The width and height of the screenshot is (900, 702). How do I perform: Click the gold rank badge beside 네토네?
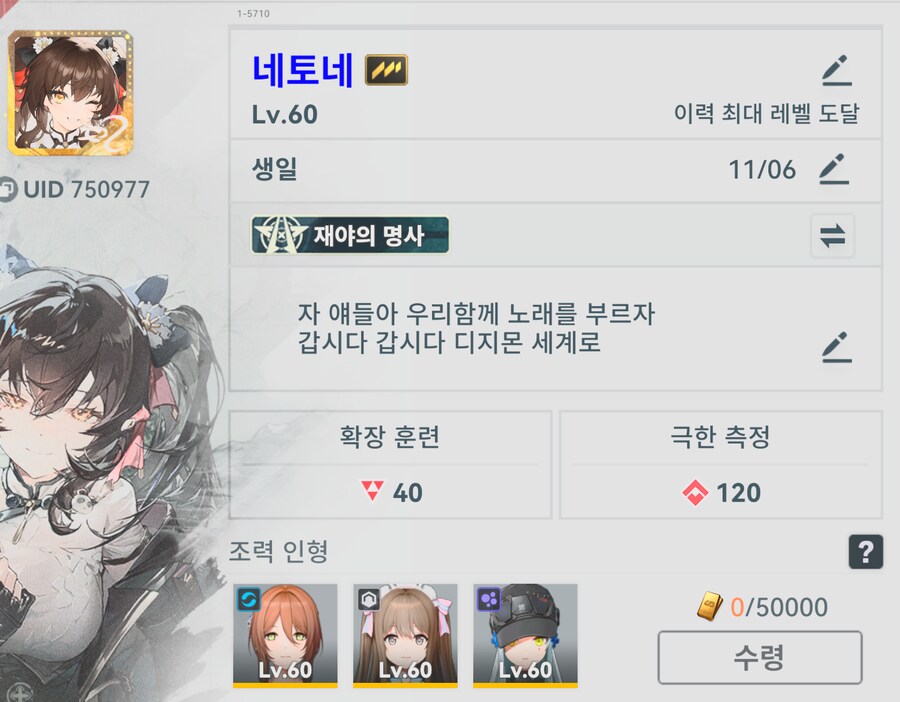[x=386, y=70]
